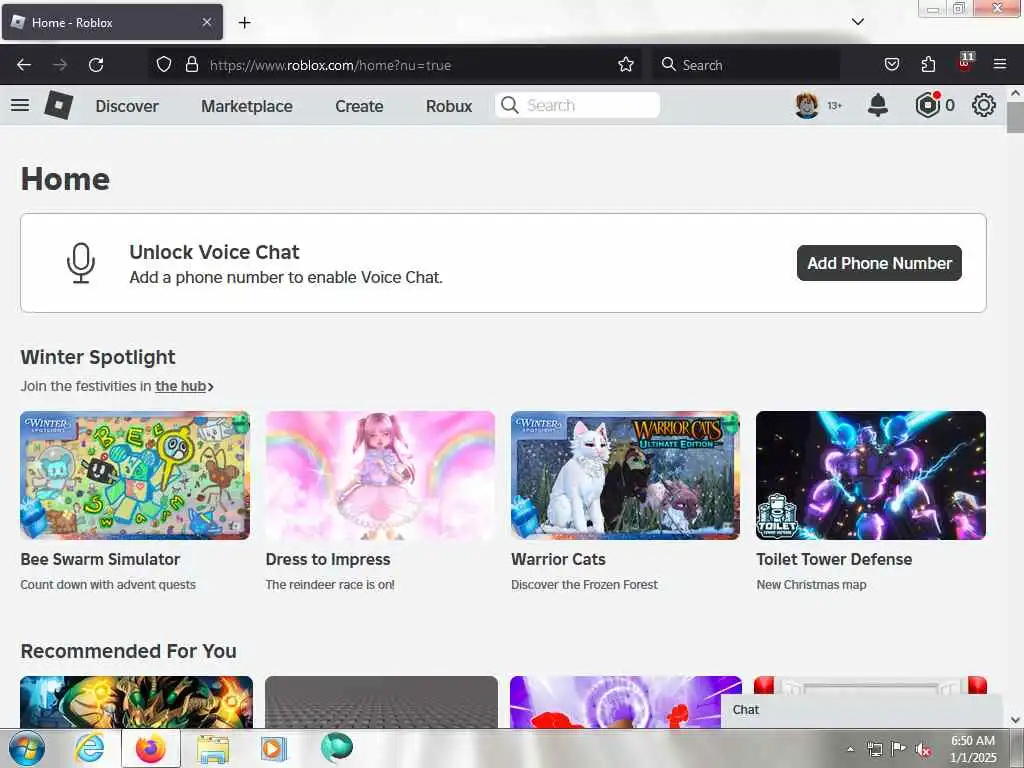Open the Create menu item

coord(359,106)
